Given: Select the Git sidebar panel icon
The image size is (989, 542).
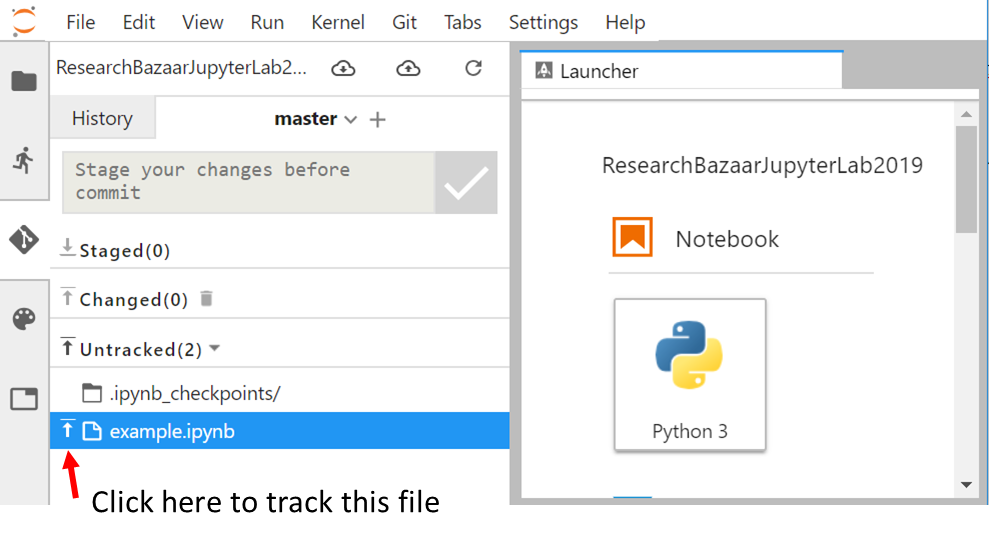Looking at the screenshot, I should [x=24, y=239].
